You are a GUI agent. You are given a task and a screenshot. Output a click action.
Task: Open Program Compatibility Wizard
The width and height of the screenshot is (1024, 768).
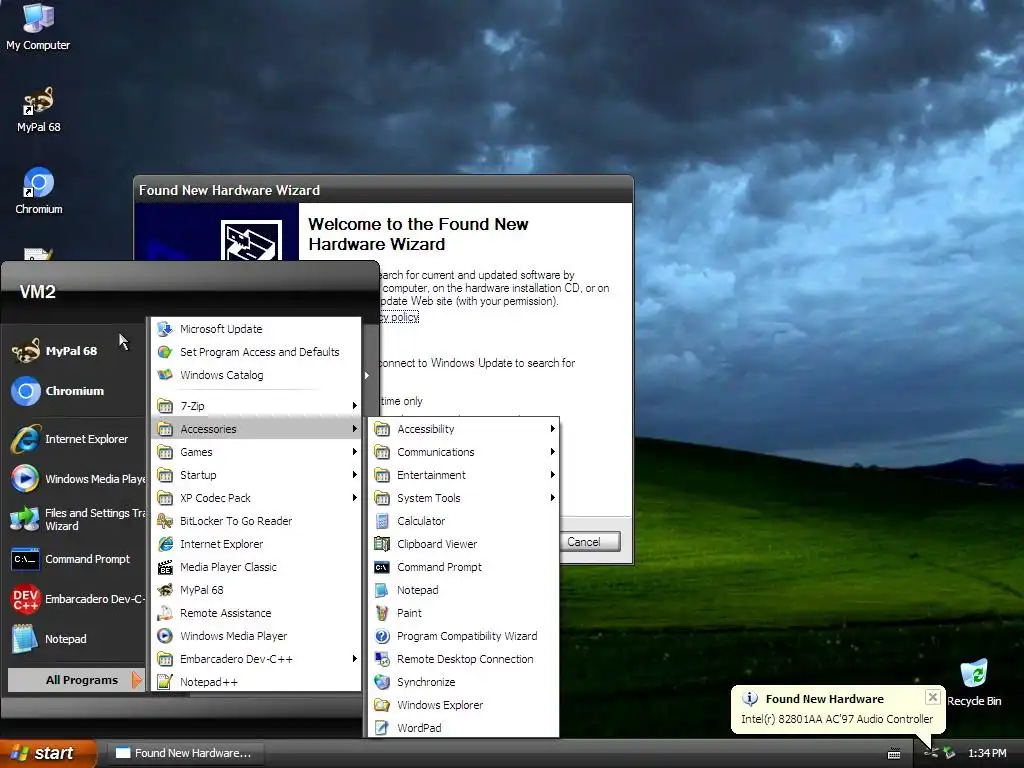click(464, 636)
